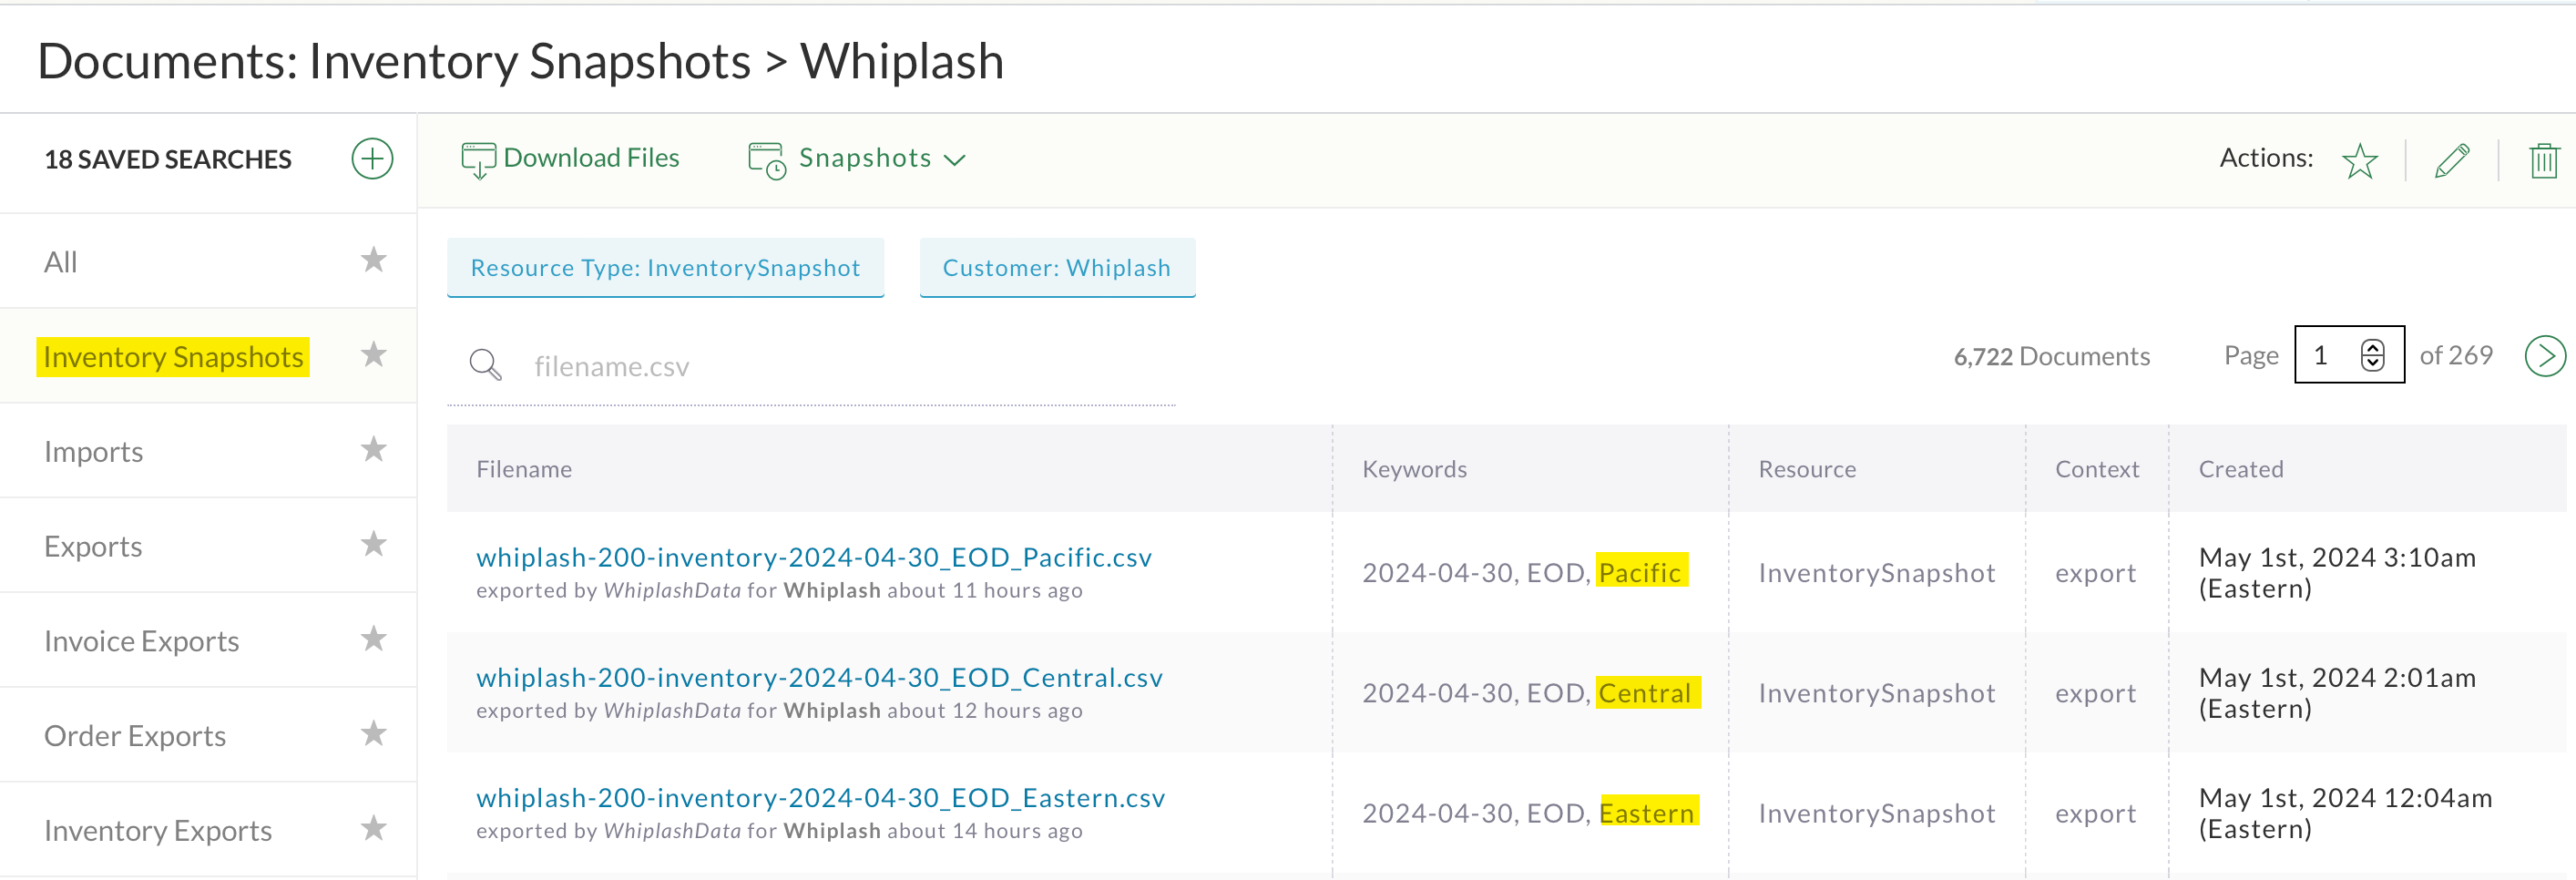Open the Snapshots menu label
Viewport: 2576px width, 880px height.
[x=865, y=158]
